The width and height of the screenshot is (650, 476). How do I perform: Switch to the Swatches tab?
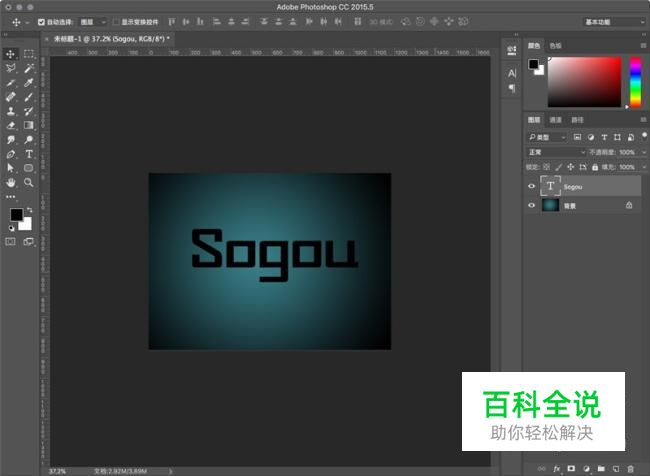click(555, 46)
